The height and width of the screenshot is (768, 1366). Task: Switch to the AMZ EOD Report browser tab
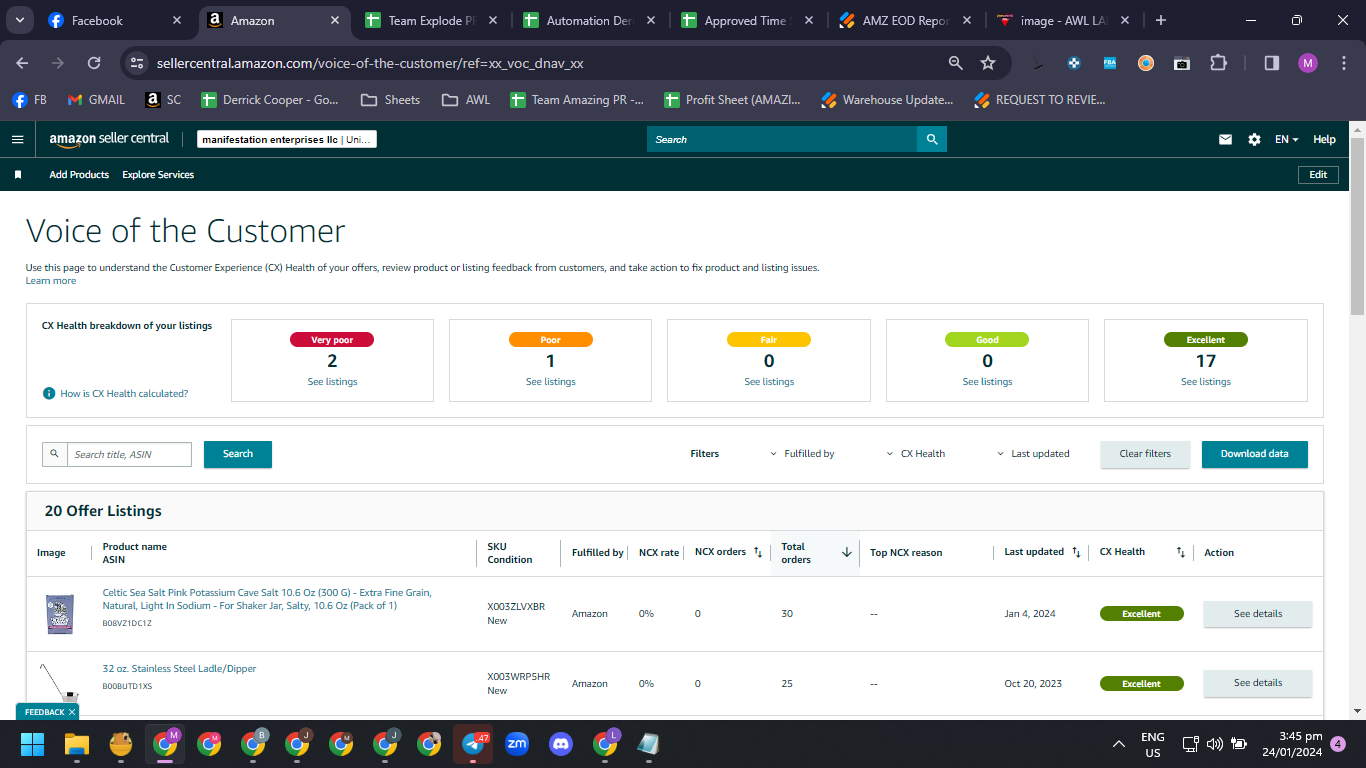pyautogui.click(x=904, y=20)
